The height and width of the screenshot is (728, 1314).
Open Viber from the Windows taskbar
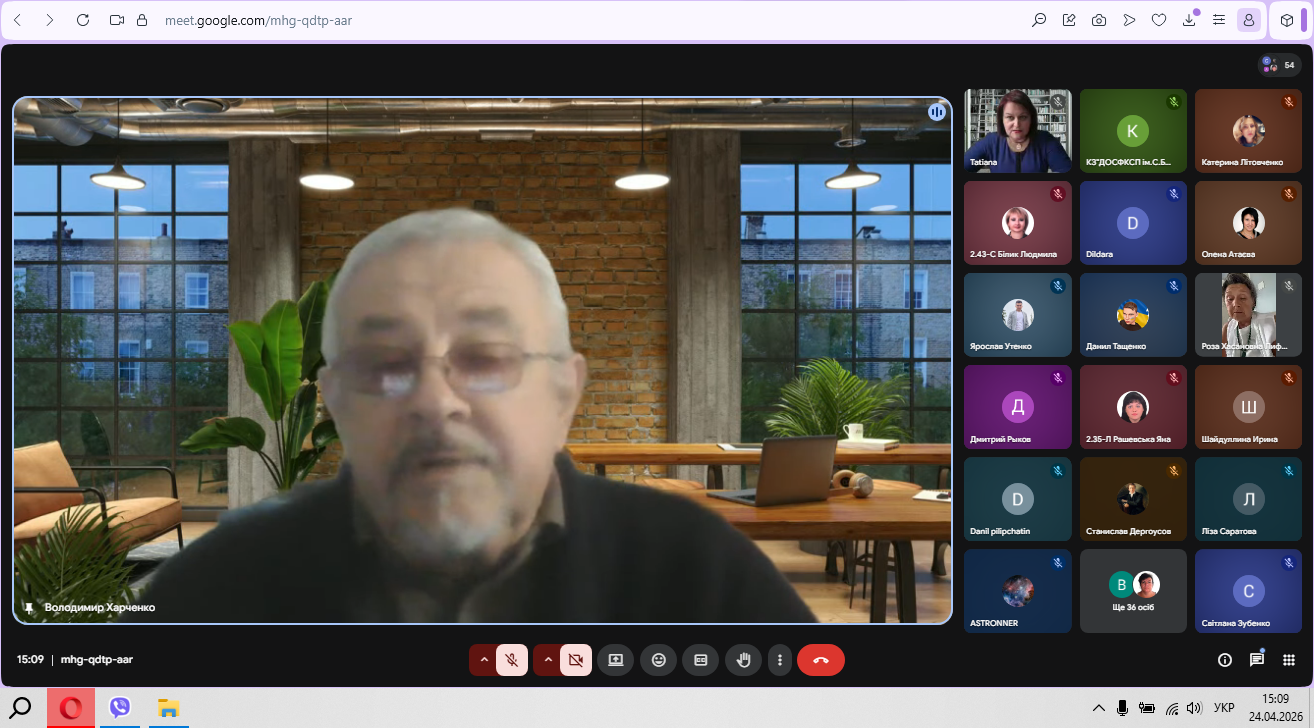[x=120, y=708]
